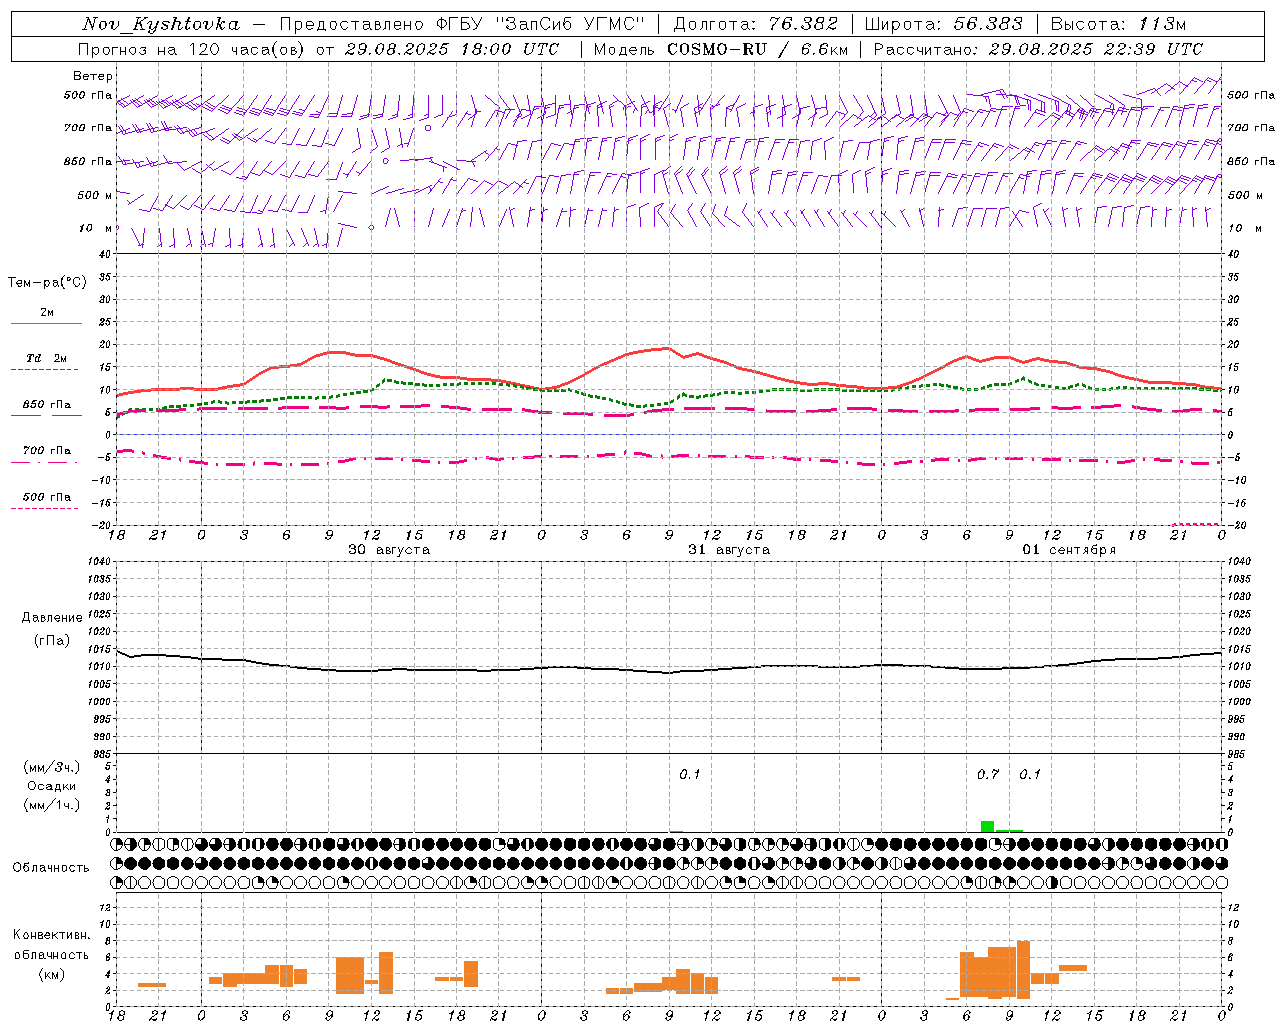
Task: Click the 0.1 precipitation value on 31 августа
Action: 690,774
